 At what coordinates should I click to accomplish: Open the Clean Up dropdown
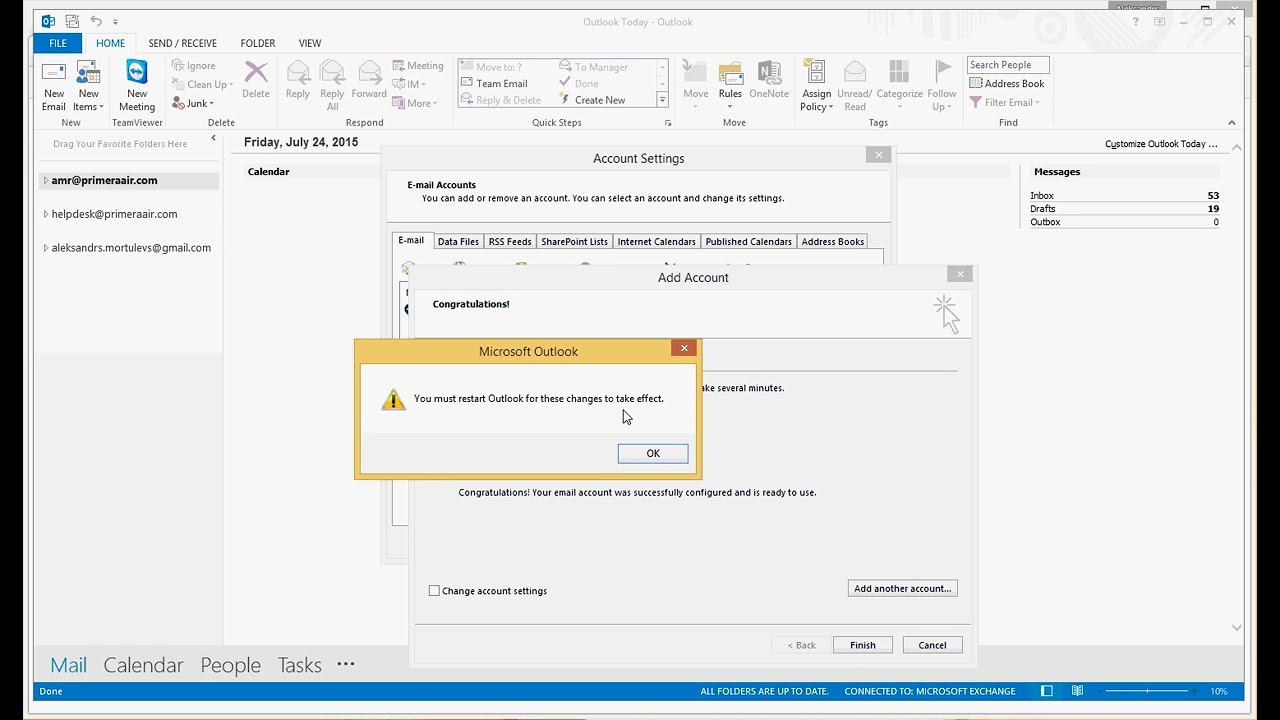[x=202, y=85]
